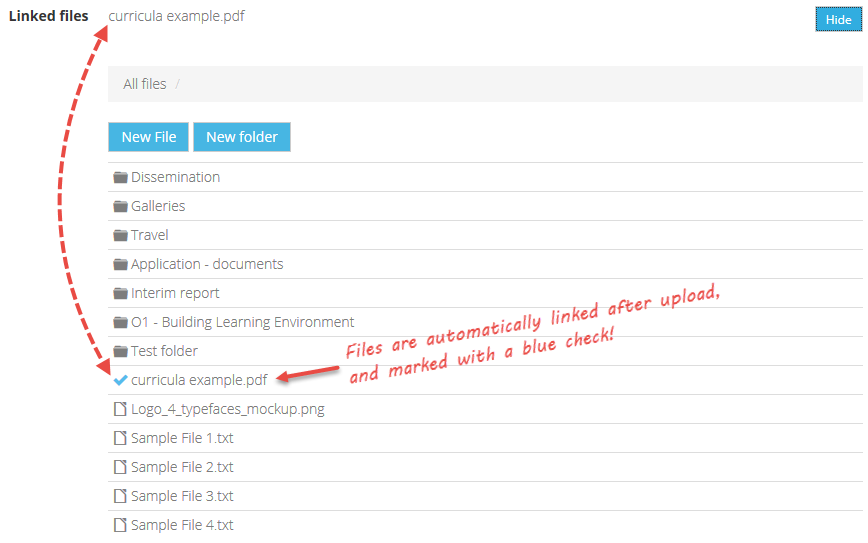Toggle the blue check on curricula example.pdf
Viewport: 868px width, 543px height.
click(x=120, y=380)
